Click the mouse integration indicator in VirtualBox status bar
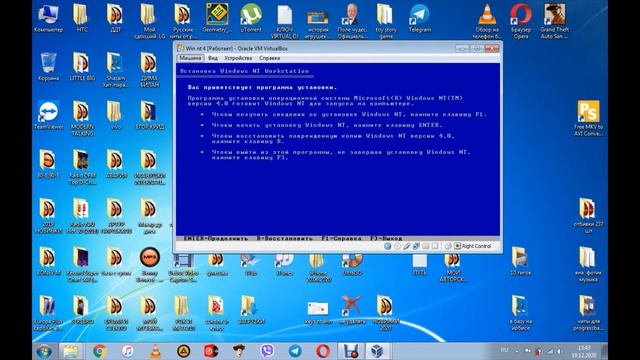 pos(448,246)
